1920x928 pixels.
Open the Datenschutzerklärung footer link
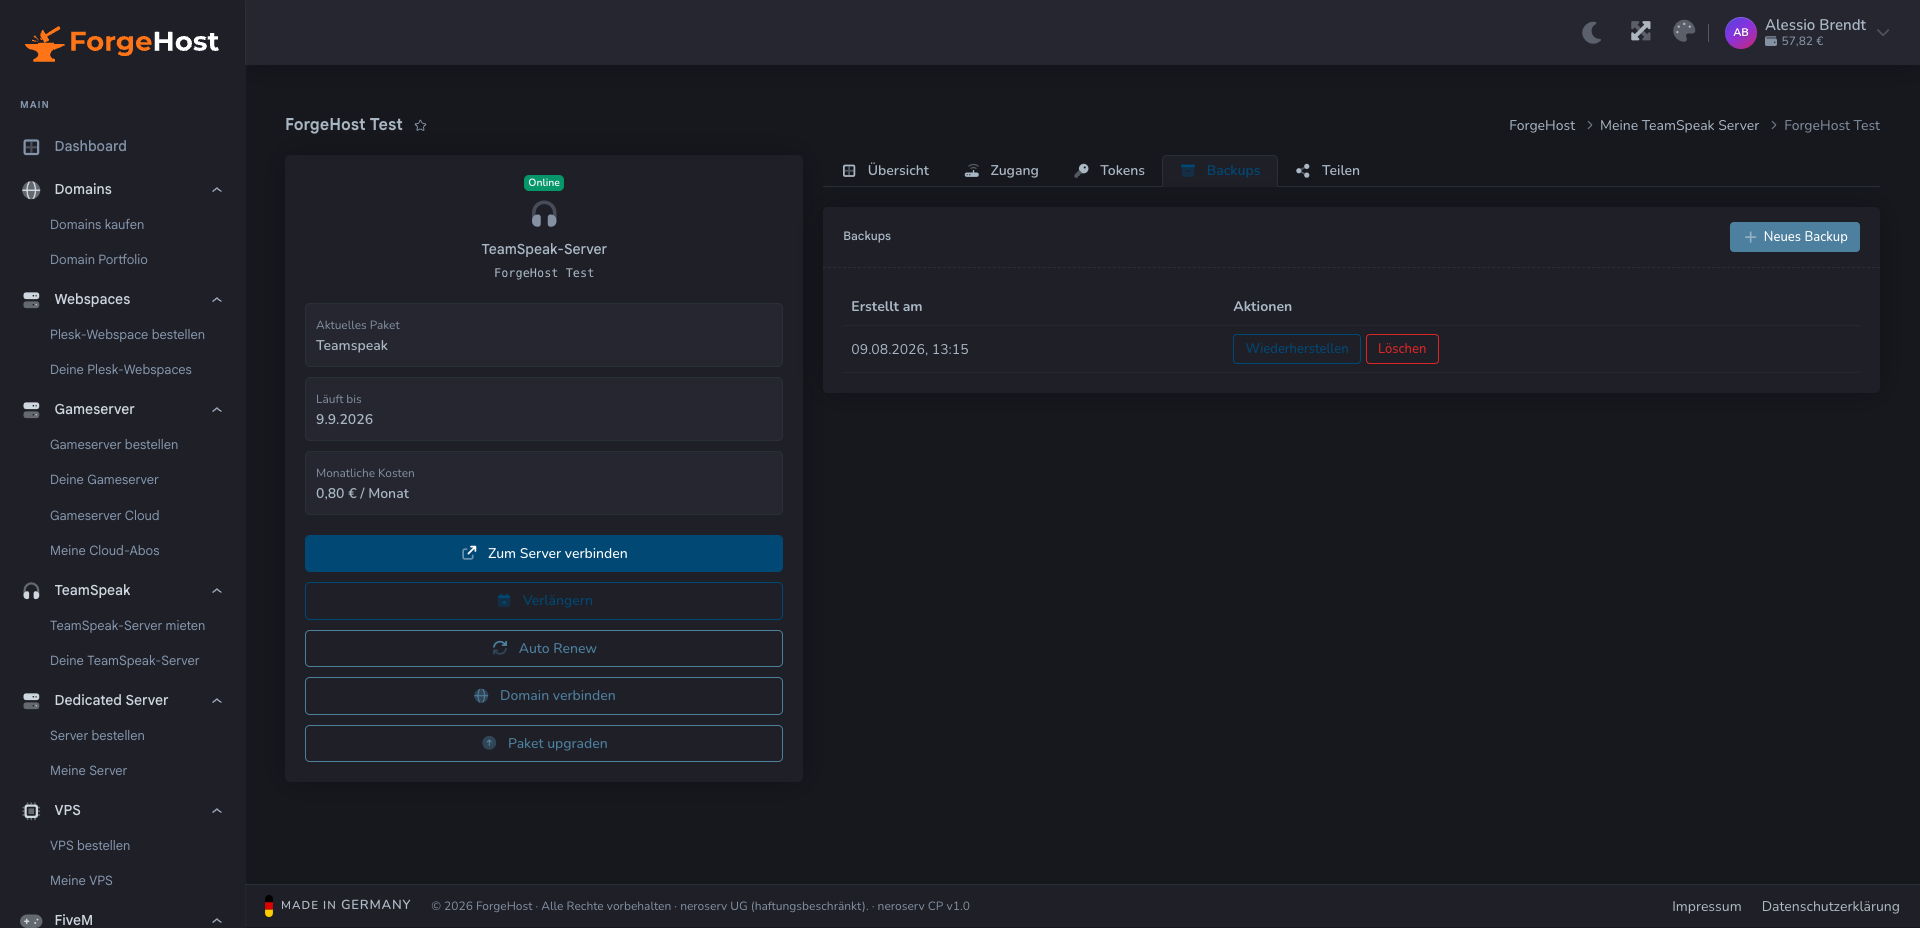(1831, 907)
